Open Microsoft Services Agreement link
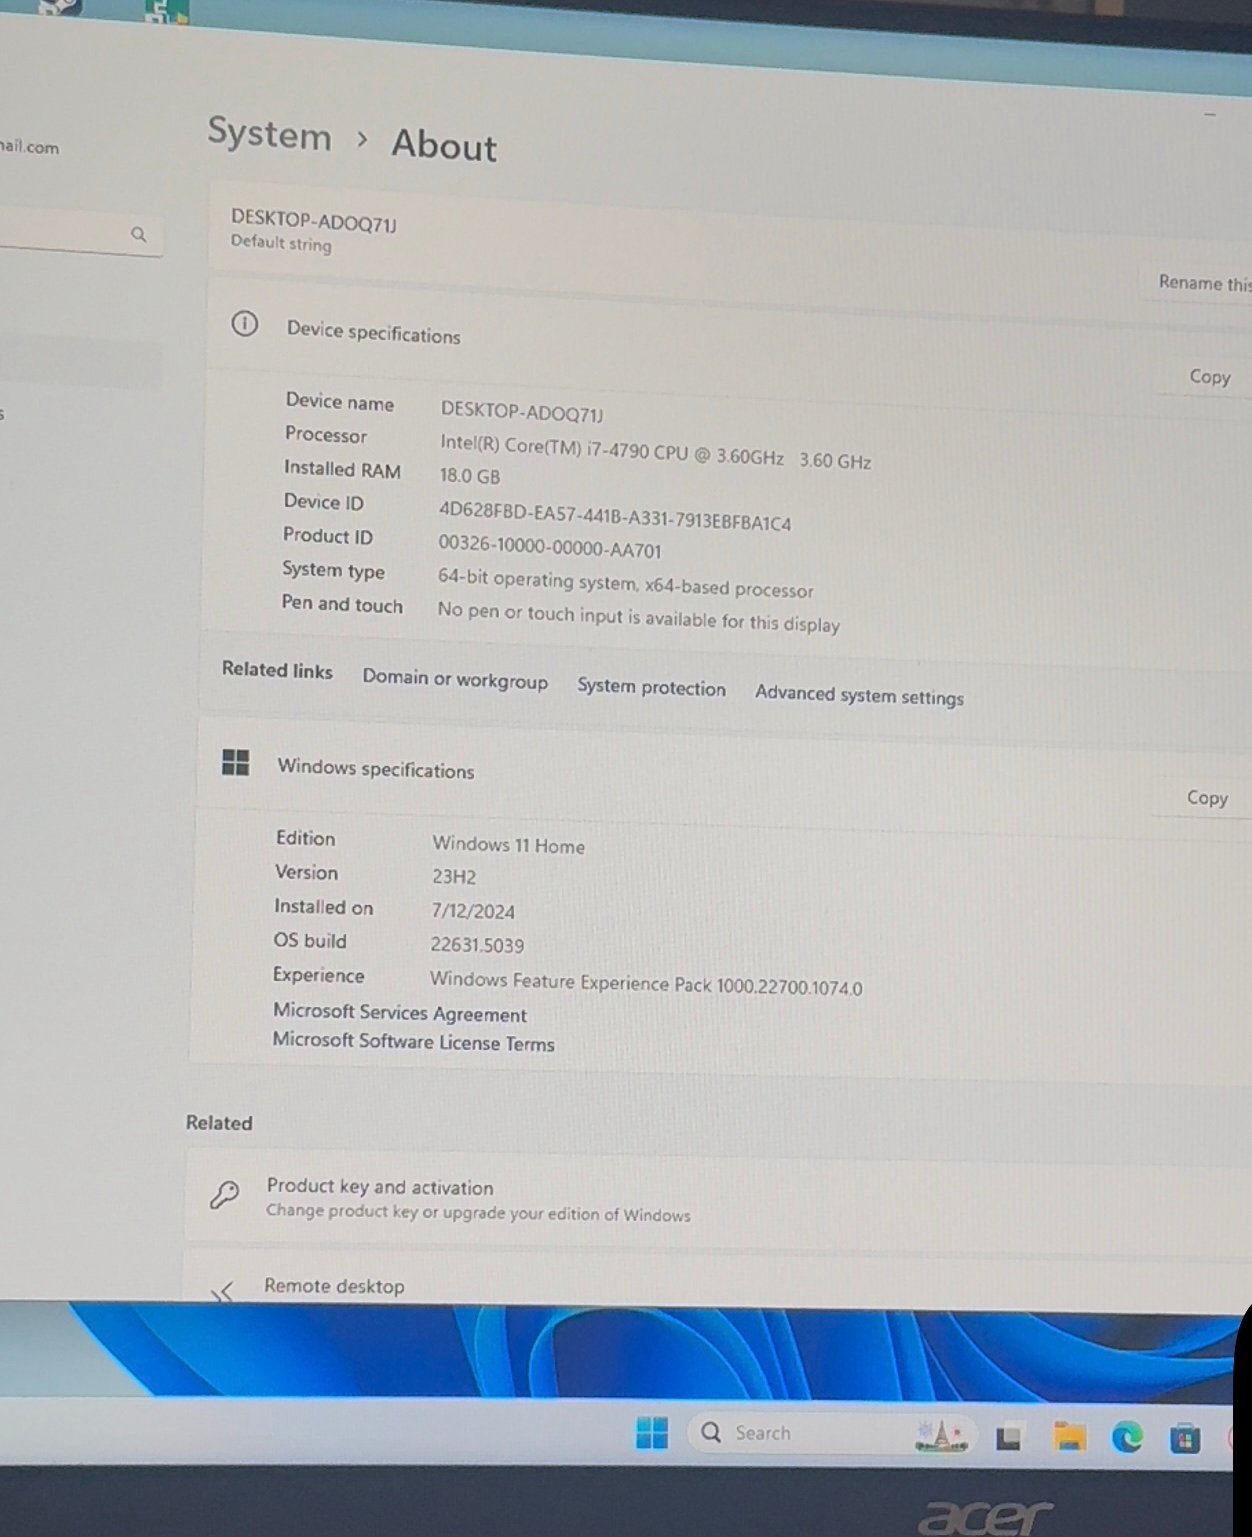 click(x=400, y=1013)
